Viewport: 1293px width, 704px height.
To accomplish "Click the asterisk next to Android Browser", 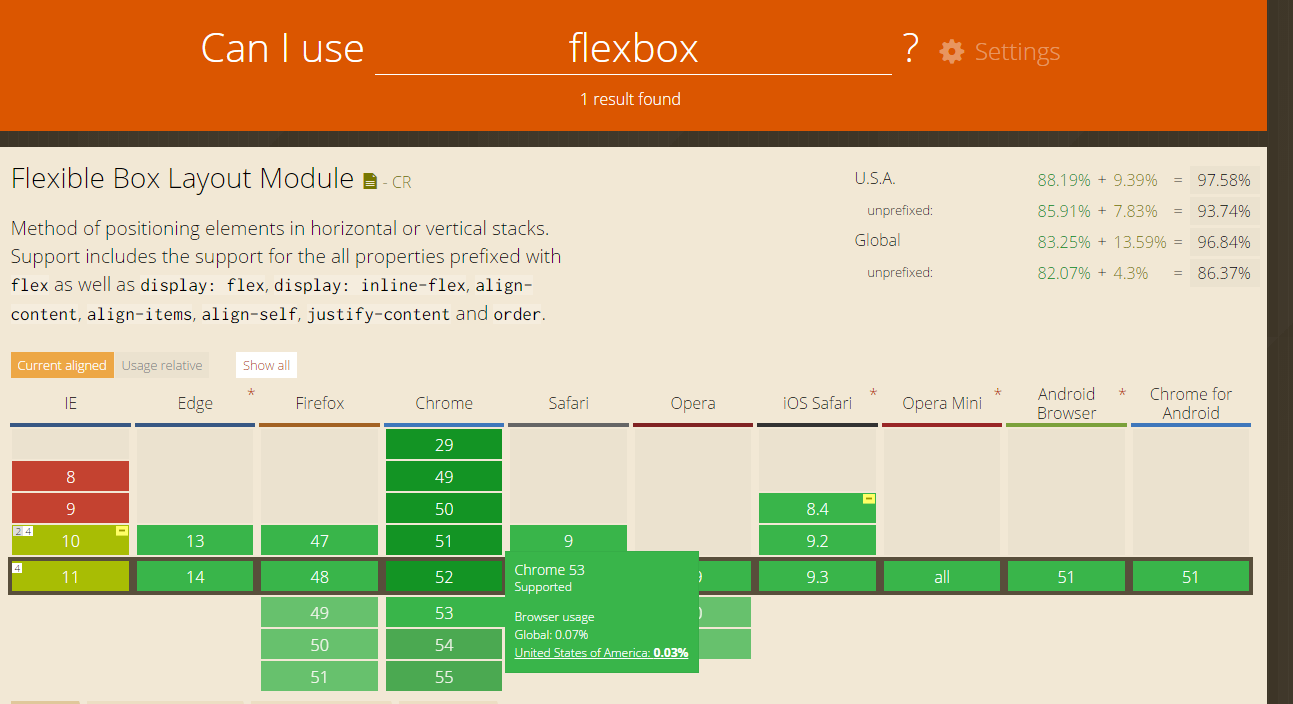I will (1122, 393).
